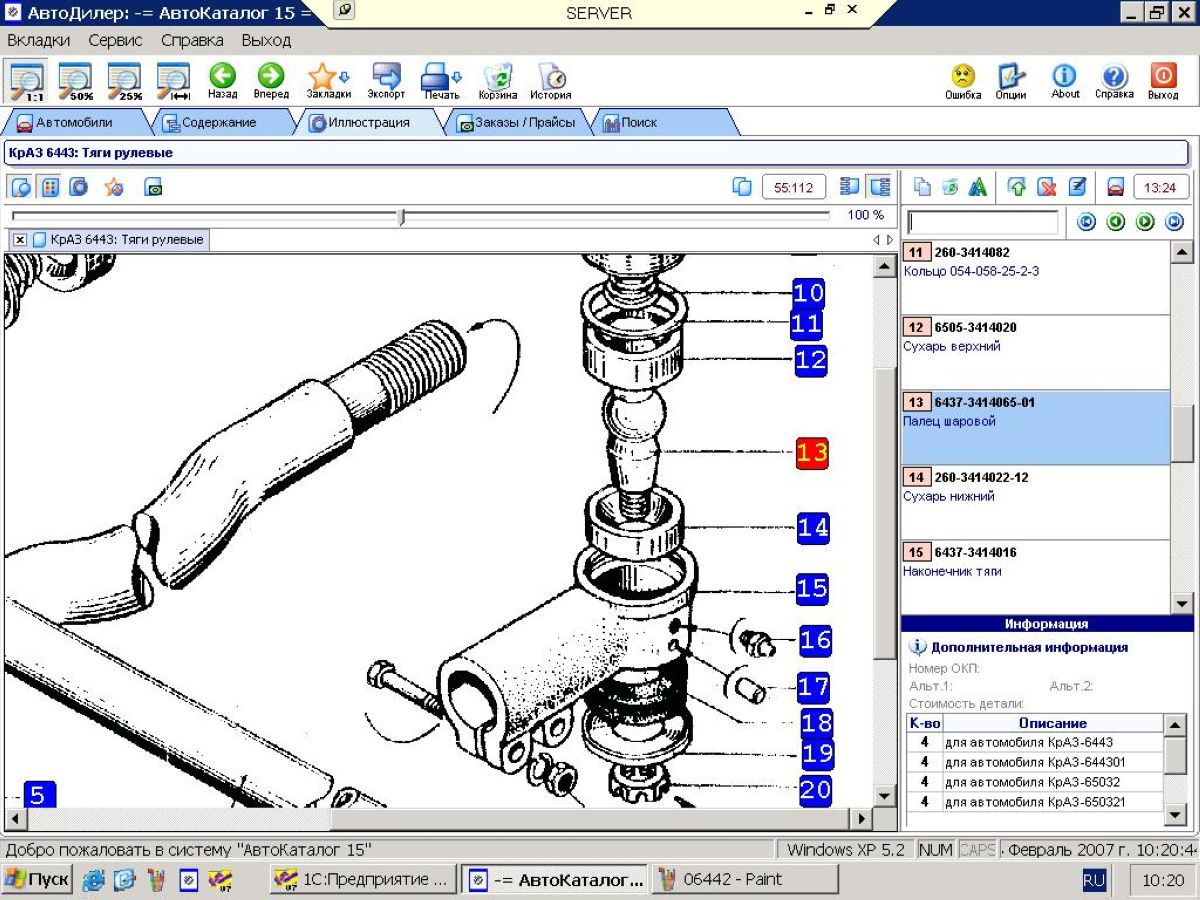Screen dimensions: 1200x900
Task: Click the blue-green letter A icon
Action: pos(978,187)
